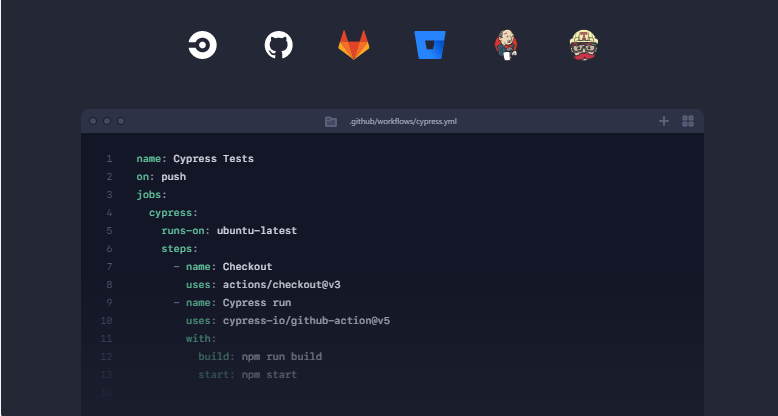
Task: Click line number 10 in gutter
Action: [106, 321]
